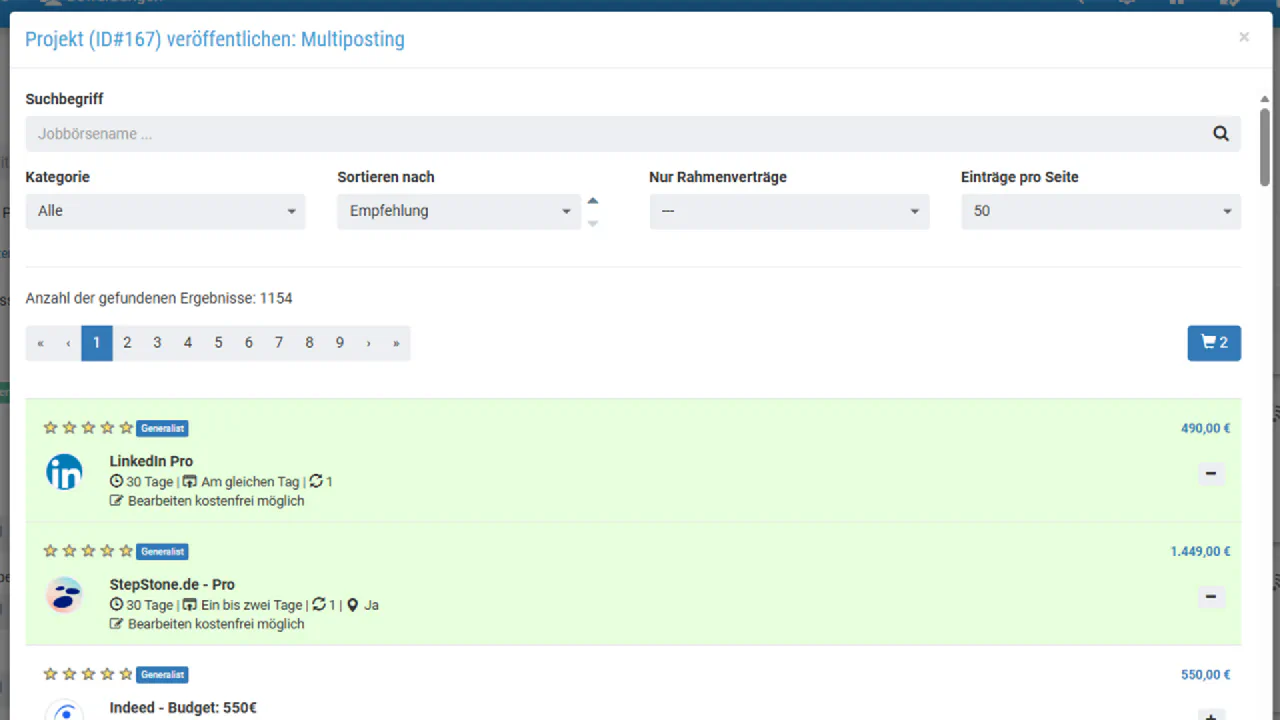The width and height of the screenshot is (1280, 720).
Task: Select page 1 in pagination
Action: click(97, 343)
